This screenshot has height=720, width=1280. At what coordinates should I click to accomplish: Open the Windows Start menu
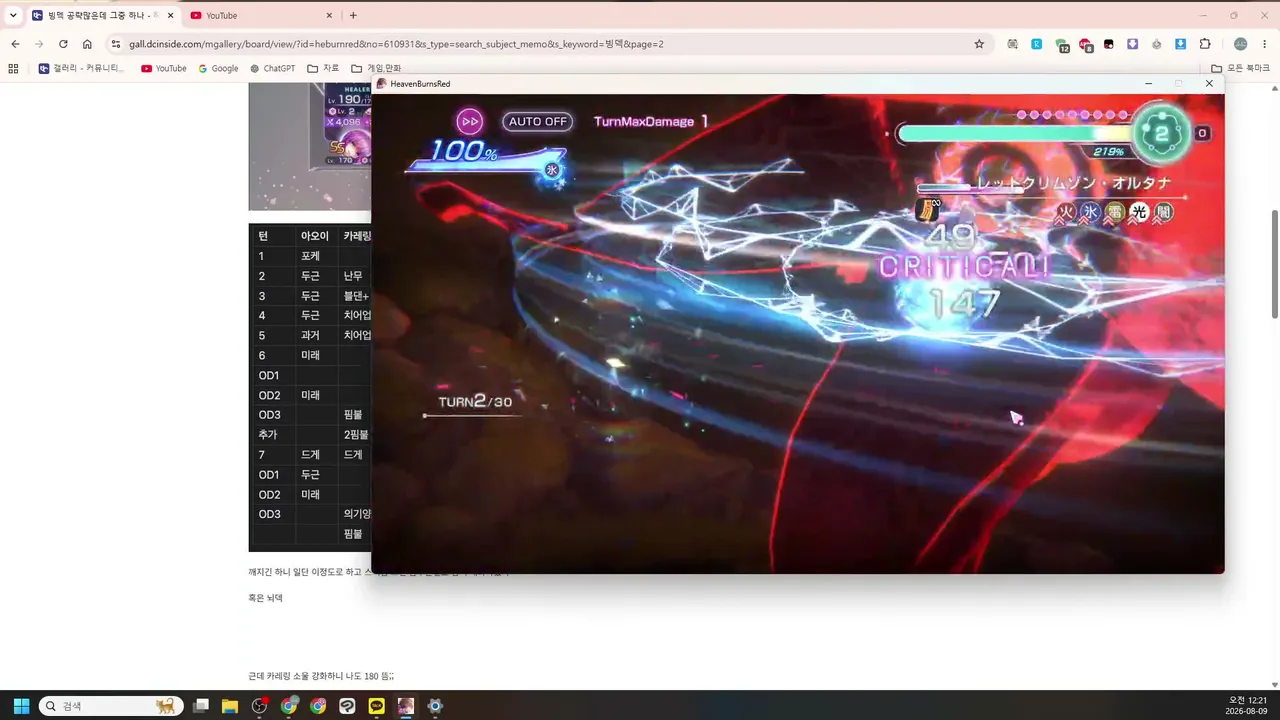click(21, 706)
